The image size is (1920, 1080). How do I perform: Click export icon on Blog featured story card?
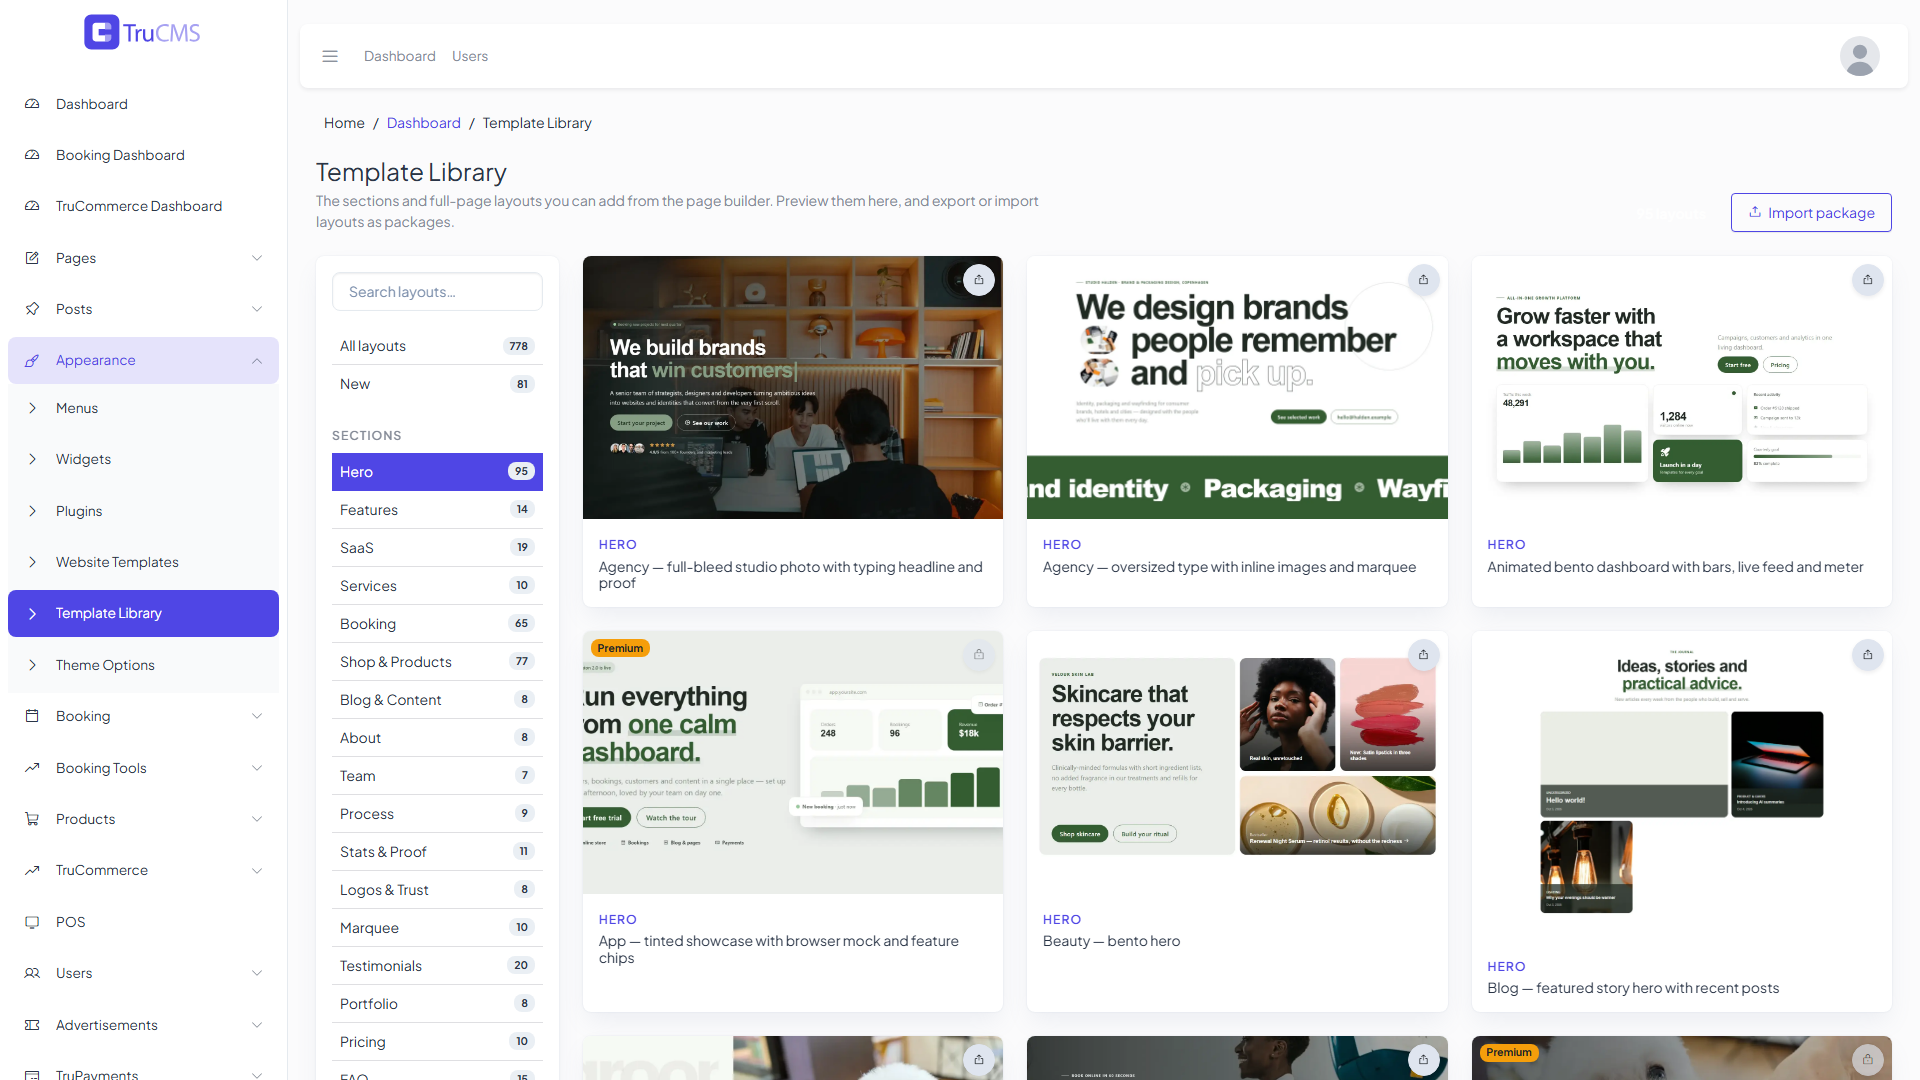pos(1867,655)
